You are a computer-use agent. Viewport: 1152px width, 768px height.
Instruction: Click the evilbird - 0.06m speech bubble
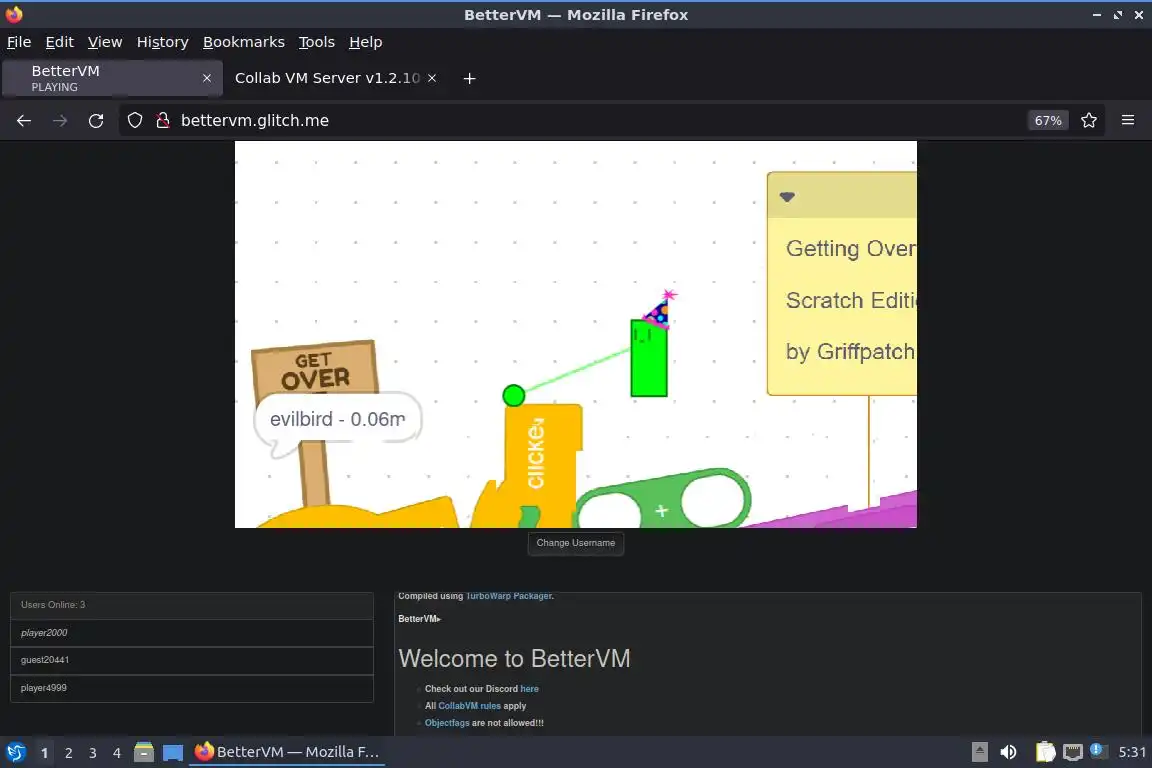(337, 420)
